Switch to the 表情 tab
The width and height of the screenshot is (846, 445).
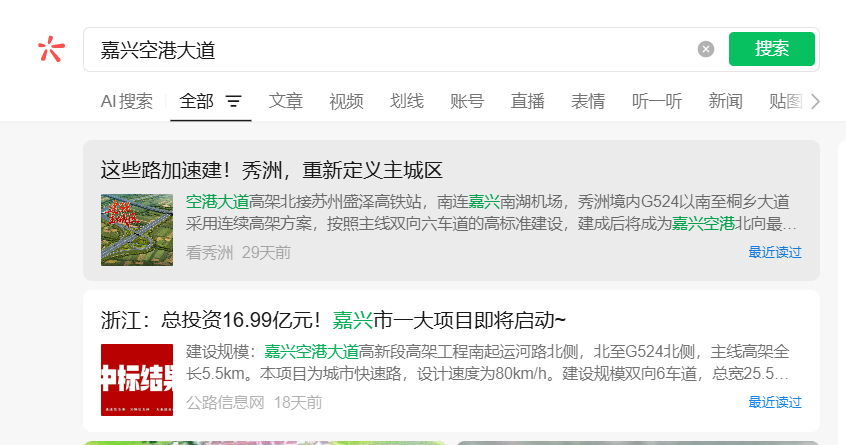click(x=588, y=101)
